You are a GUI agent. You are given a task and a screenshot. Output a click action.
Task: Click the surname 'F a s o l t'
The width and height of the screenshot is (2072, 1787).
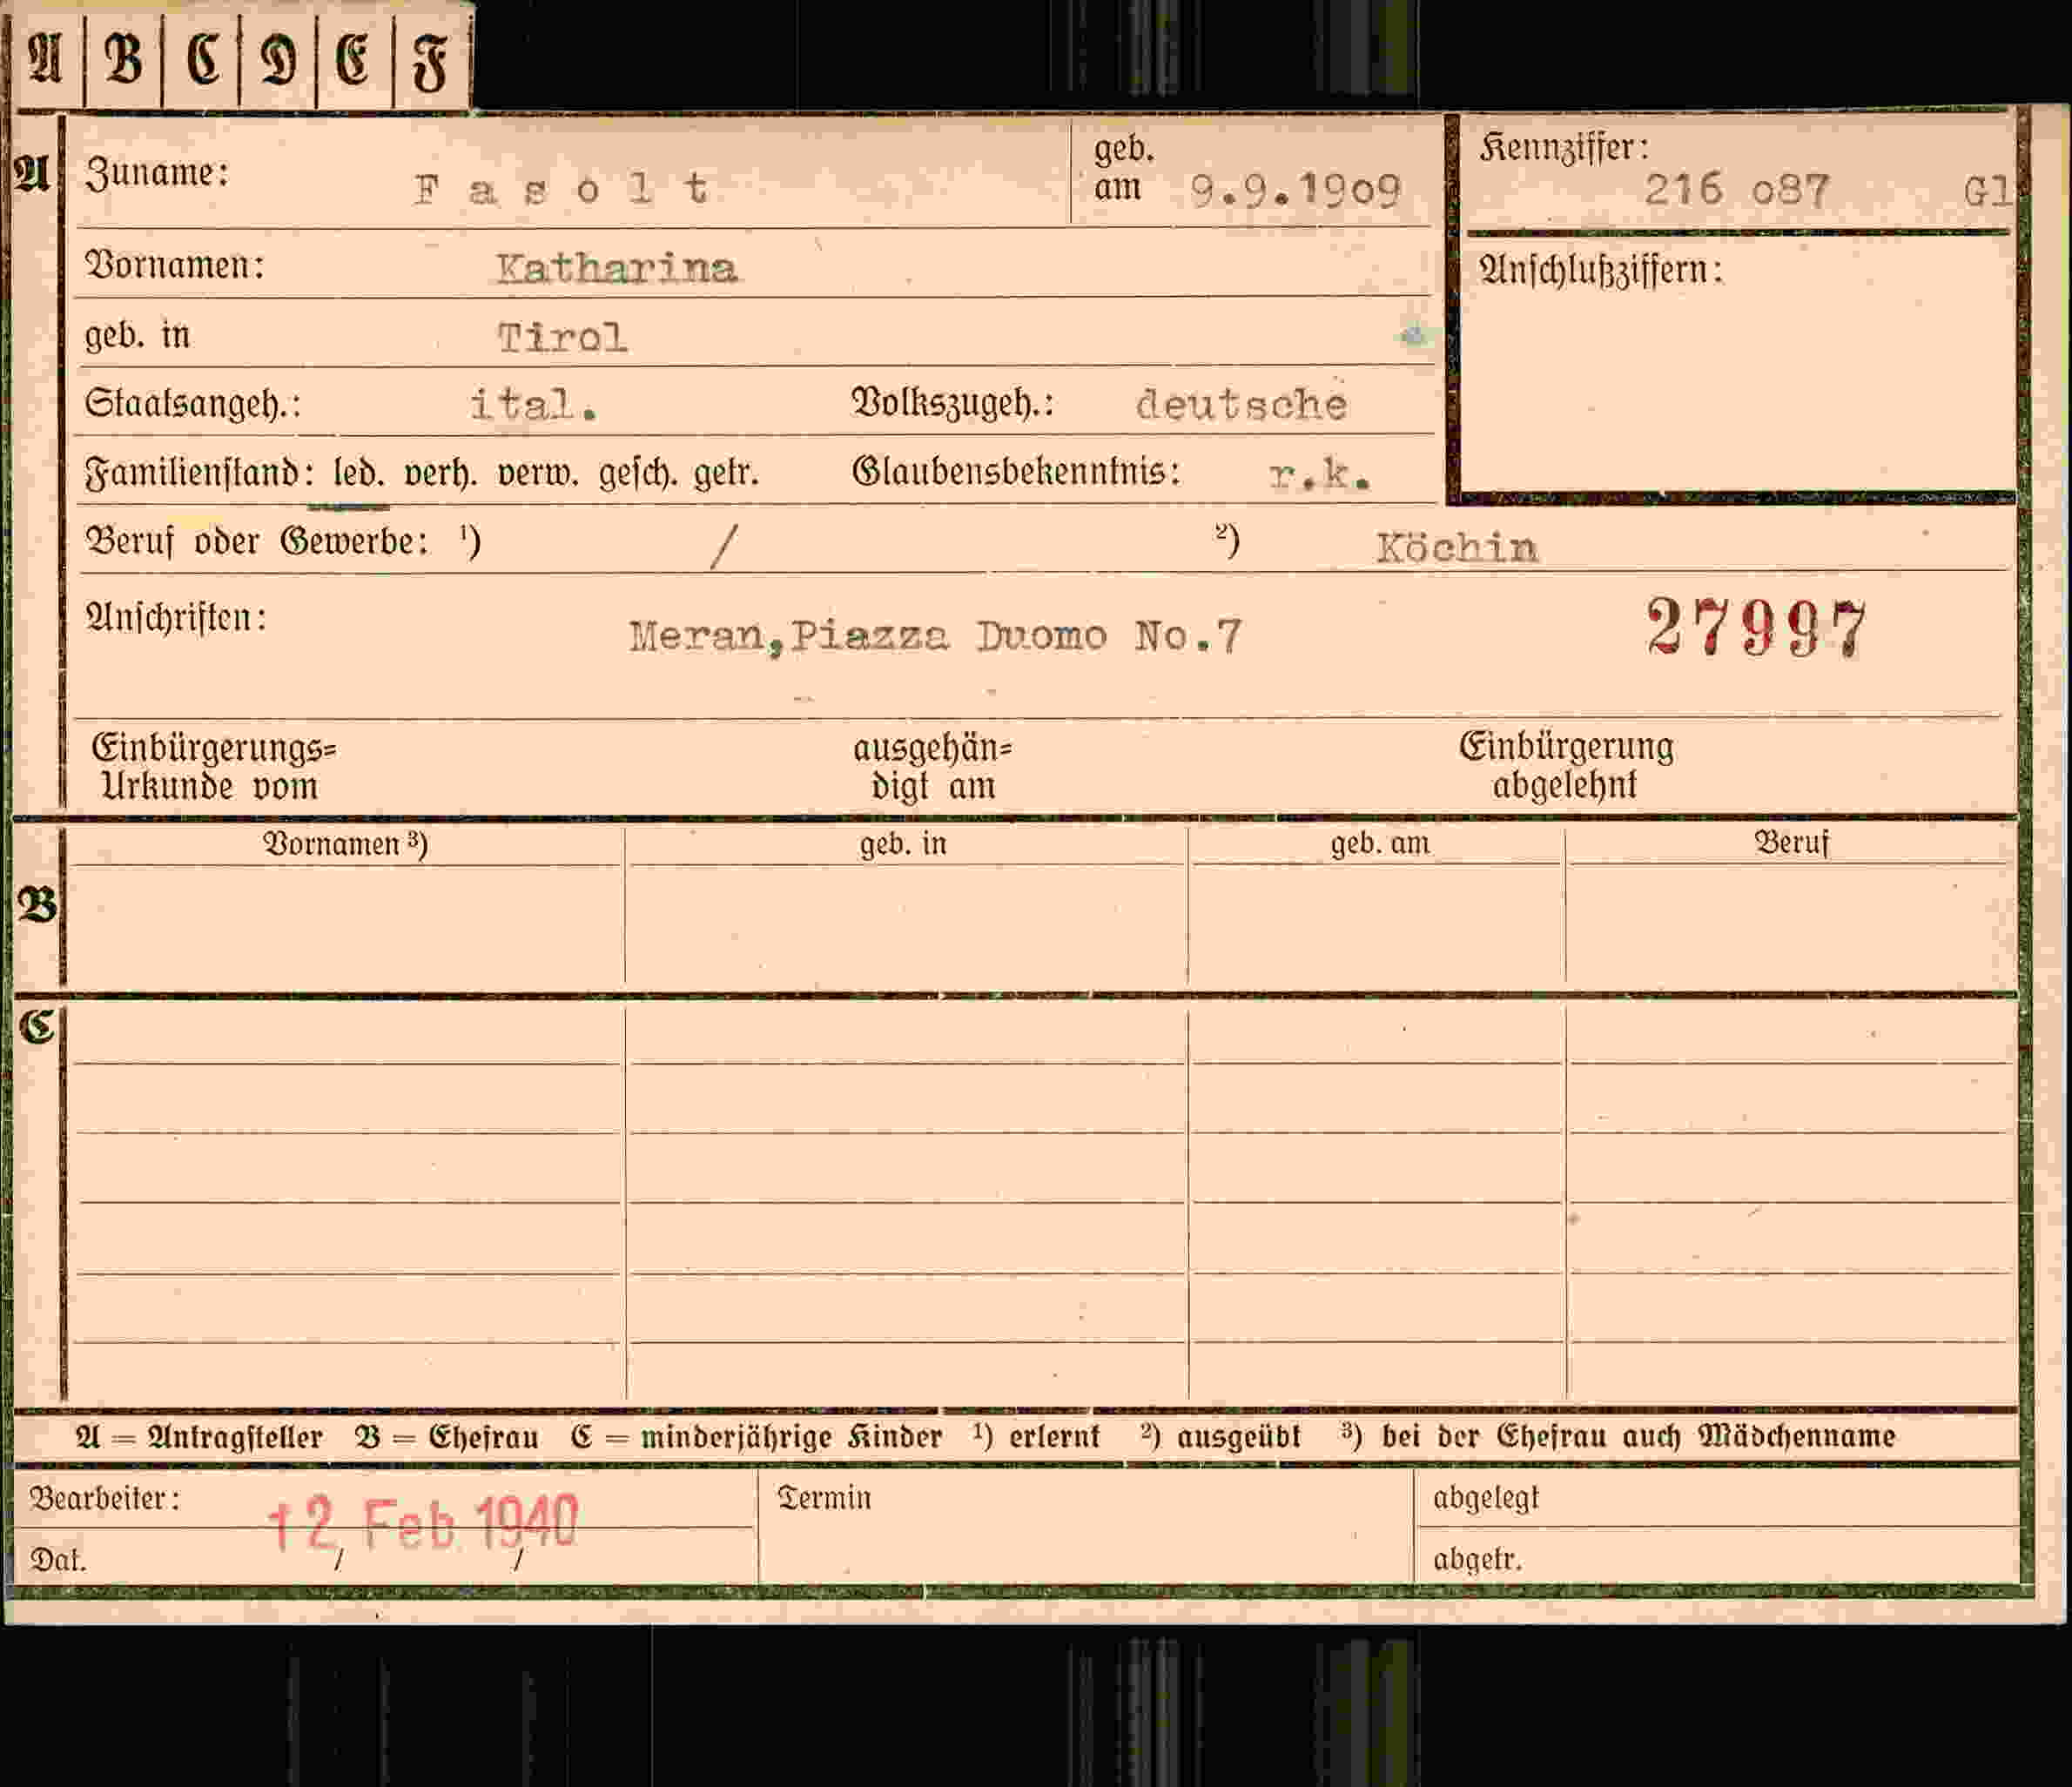[x=562, y=189]
